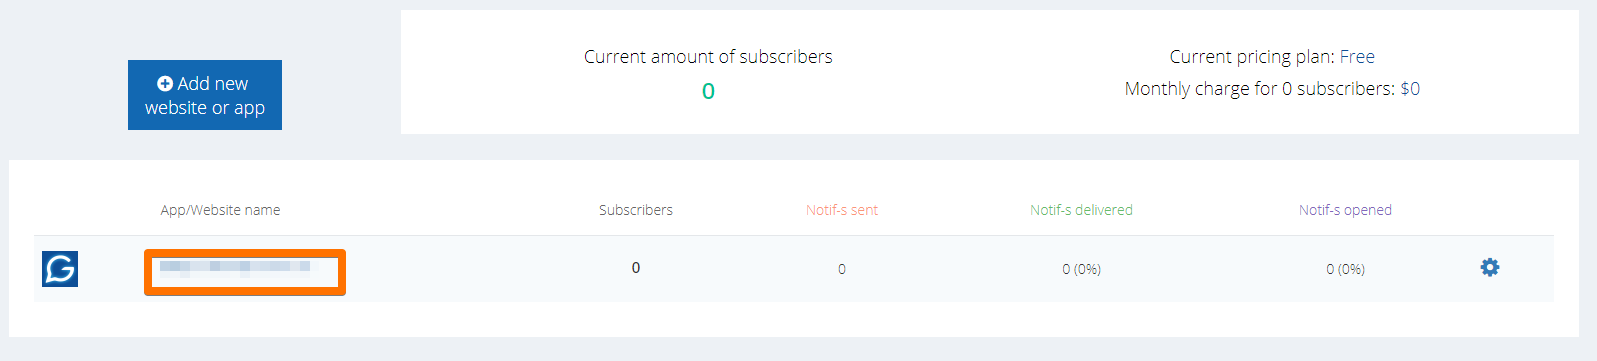Select the Notif-s sent column header

(x=842, y=210)
